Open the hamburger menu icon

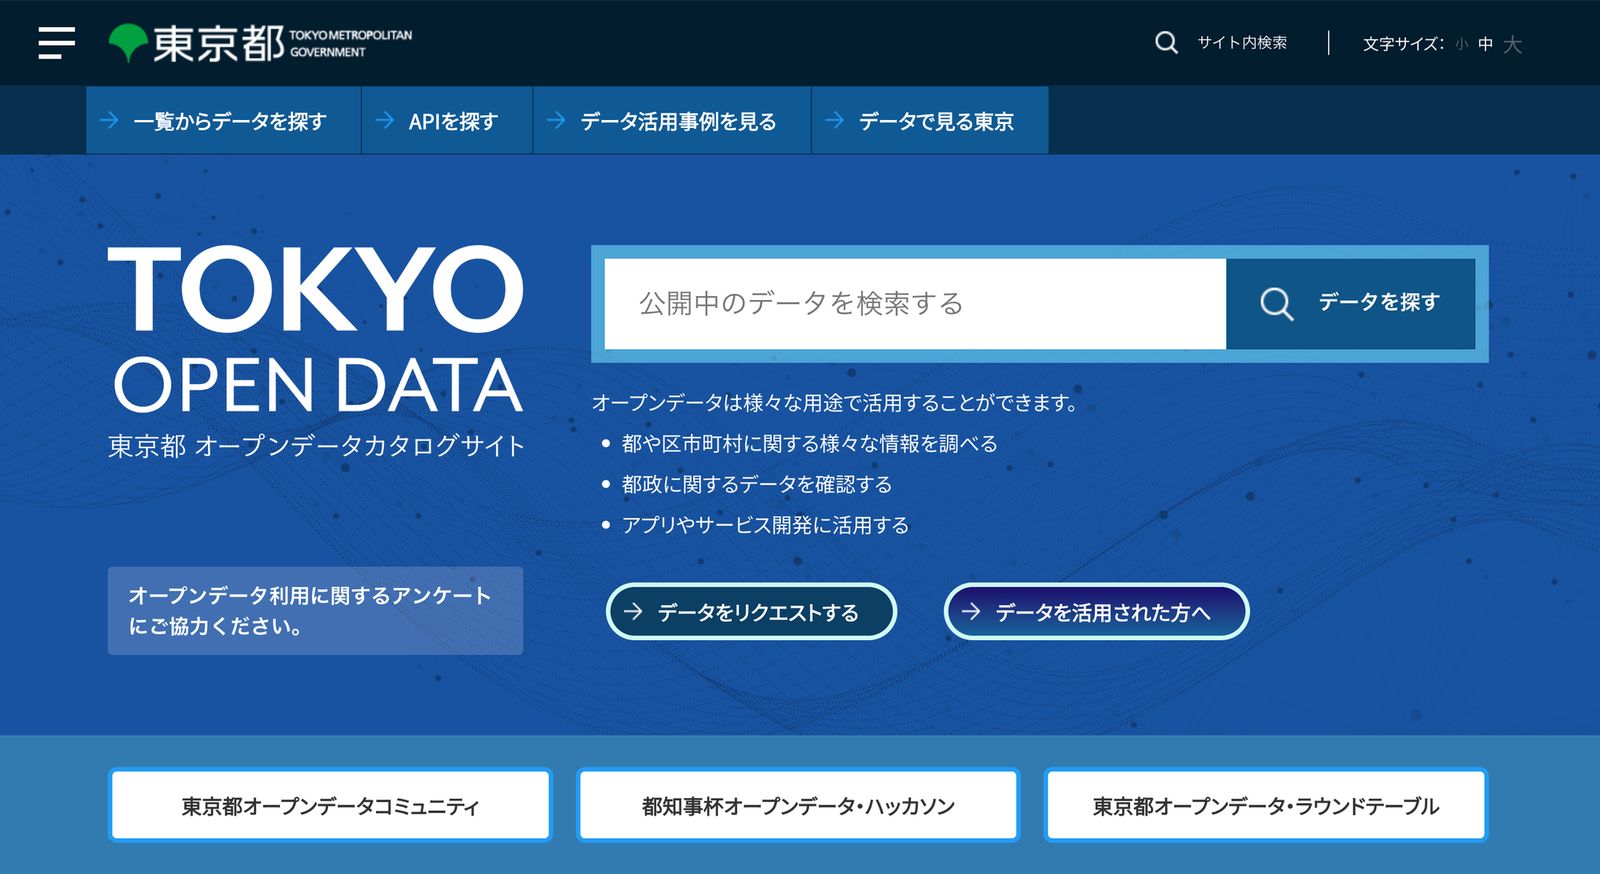pos(56,43)
